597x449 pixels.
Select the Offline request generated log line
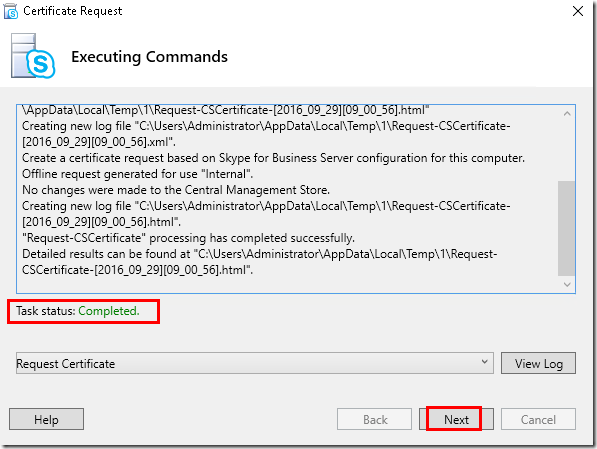point(137,174)
